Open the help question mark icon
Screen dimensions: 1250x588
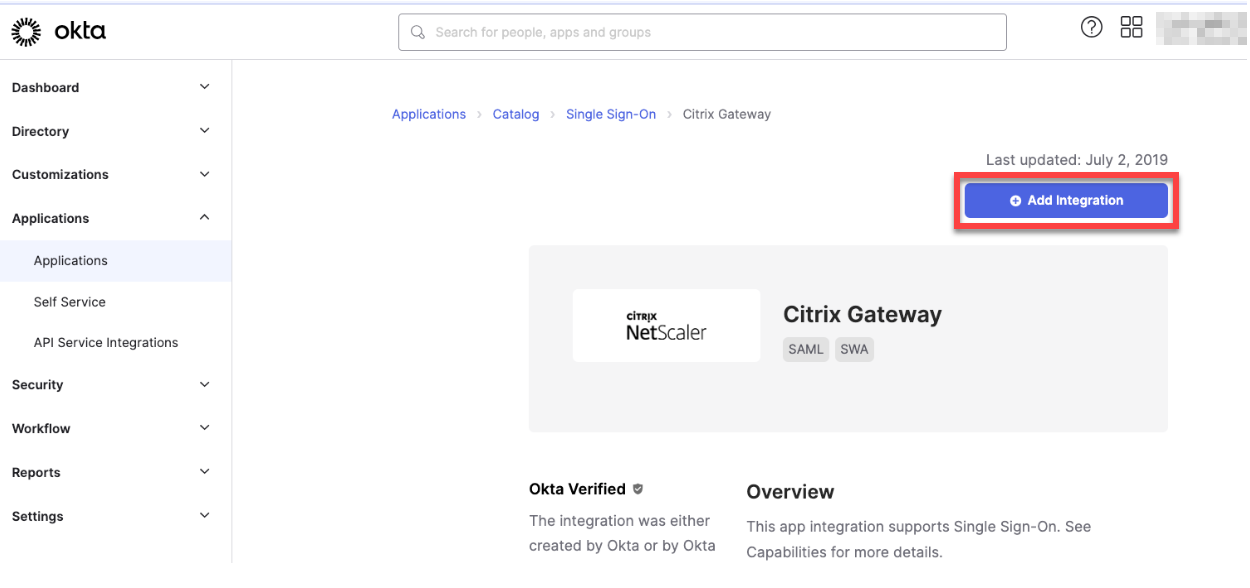pos(1091,28)
